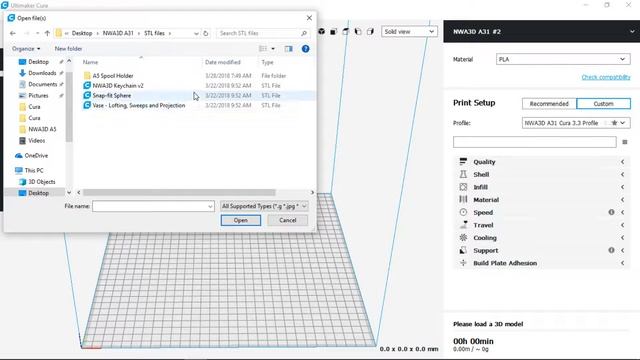Select the Snap-fit Sphere file icon

pyautogui.click(x=87, y=95)
